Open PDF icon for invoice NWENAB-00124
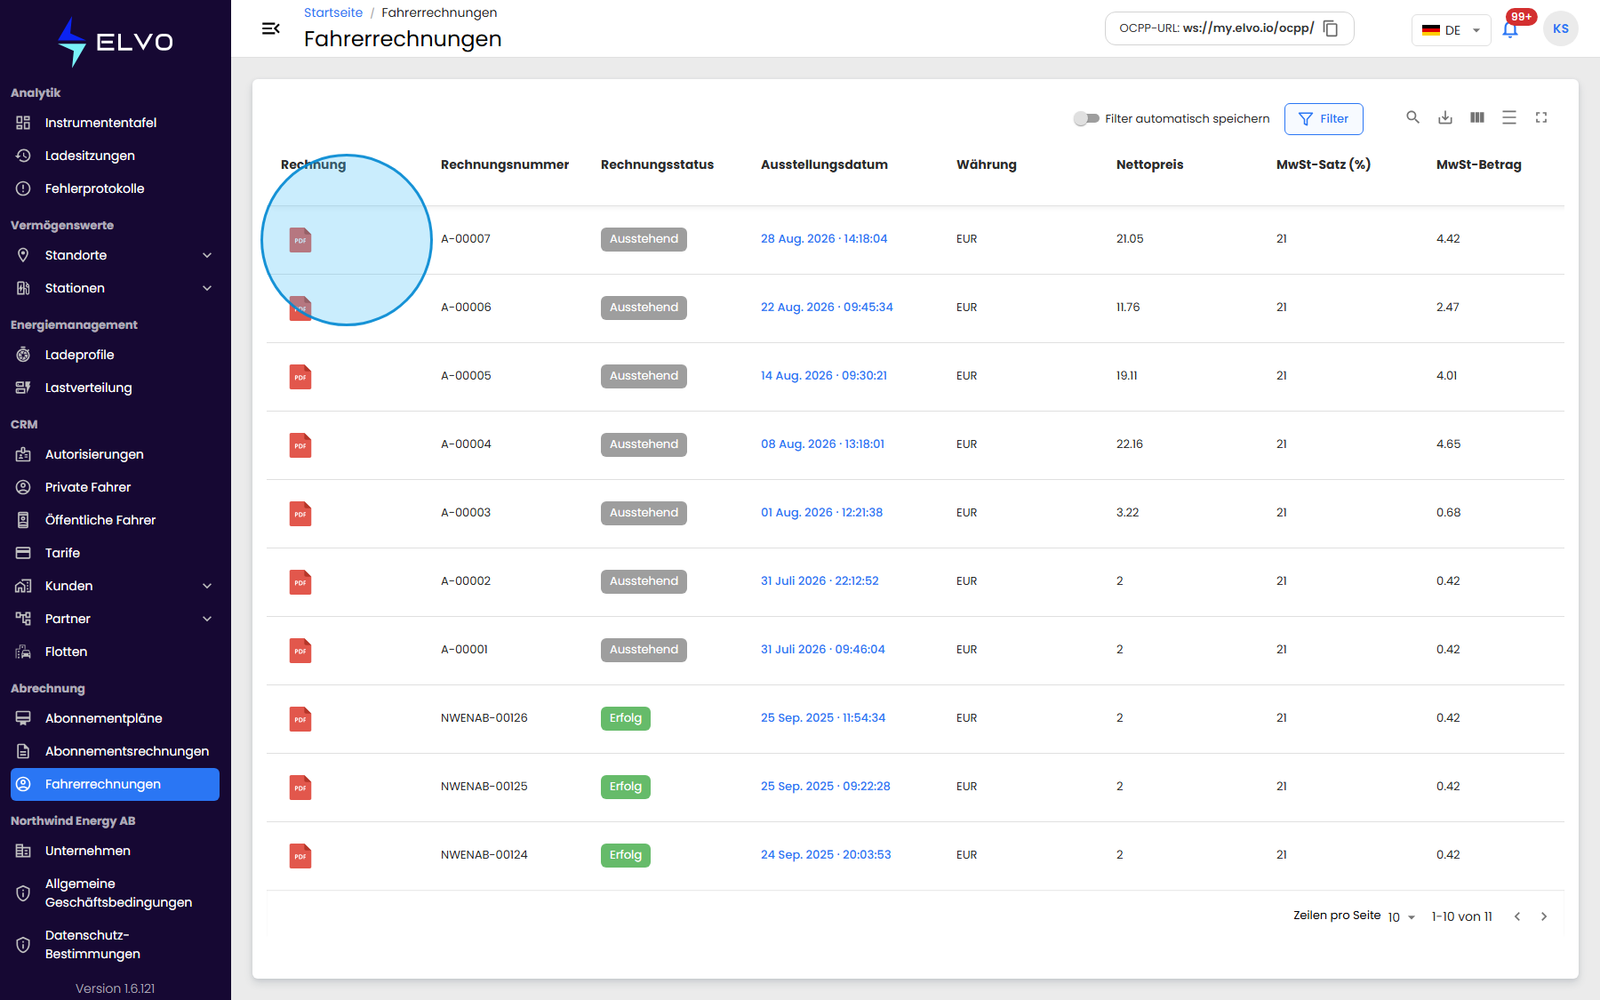Image resolution: width=1600 pixels, height=1000 pixels. pyautogui.click(x=300, y=856)
